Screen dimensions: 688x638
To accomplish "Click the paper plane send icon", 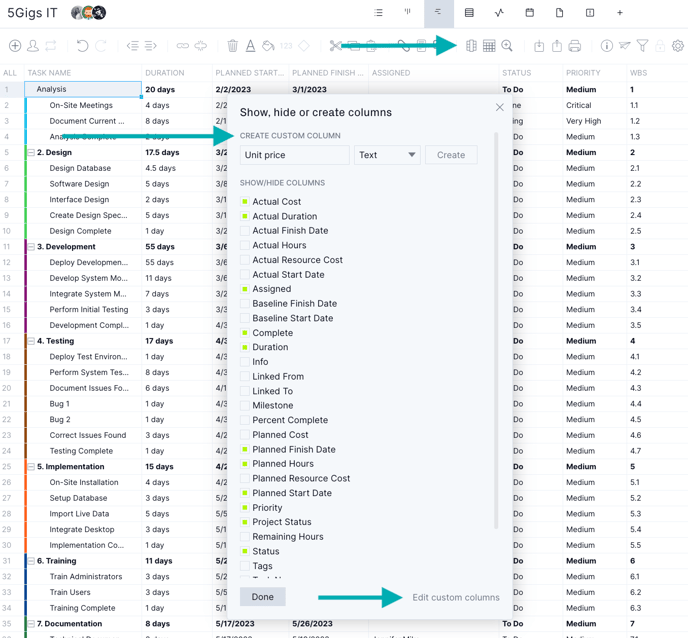I will click(x=624, y=46).
